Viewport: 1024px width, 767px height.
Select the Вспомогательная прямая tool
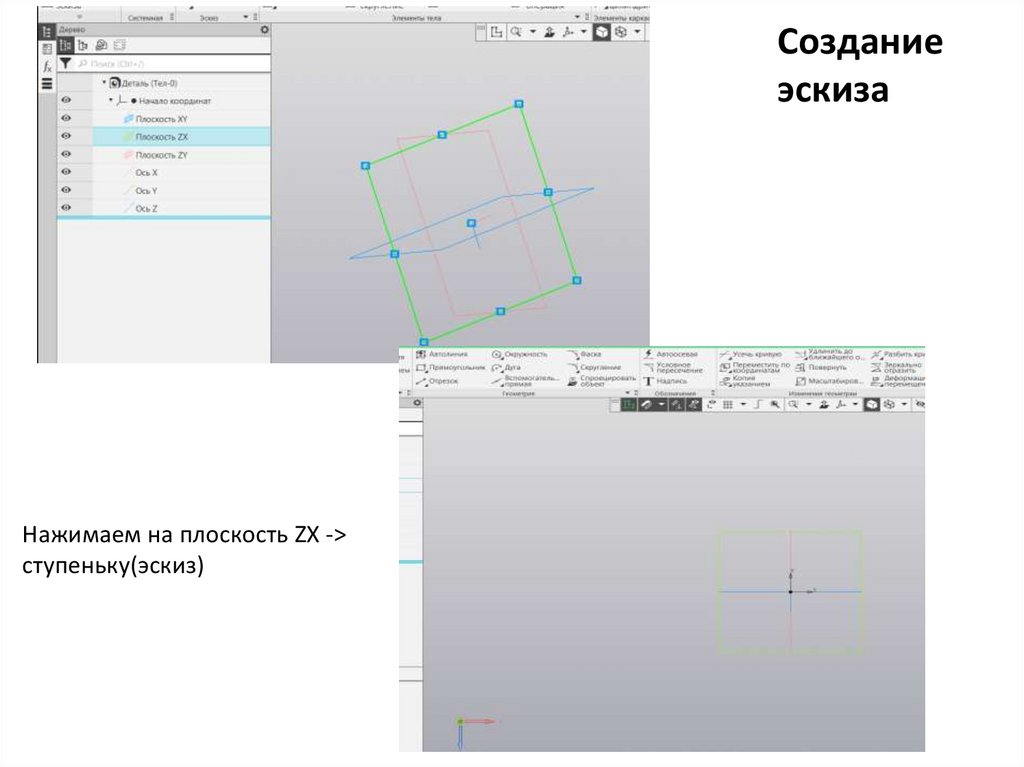[525, 381]
